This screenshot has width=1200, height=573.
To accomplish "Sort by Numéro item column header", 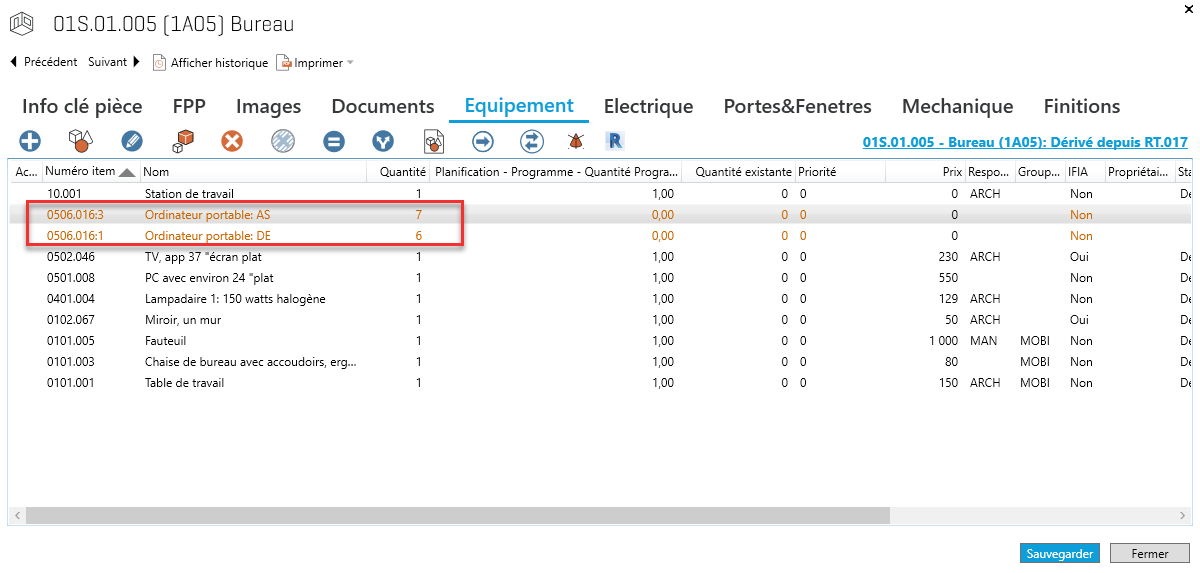I will tap(80, 172).
